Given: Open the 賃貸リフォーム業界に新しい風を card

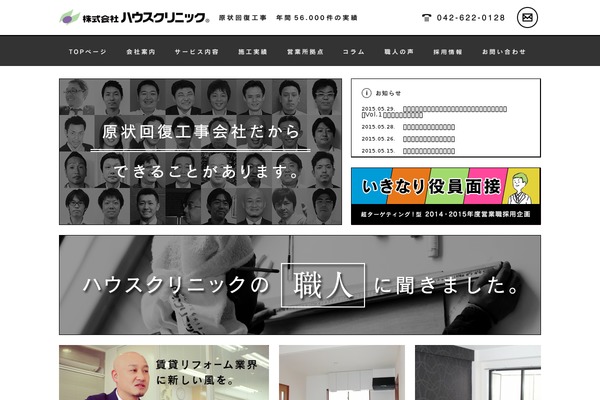Looking at the screenshot, I should [164, 372].
